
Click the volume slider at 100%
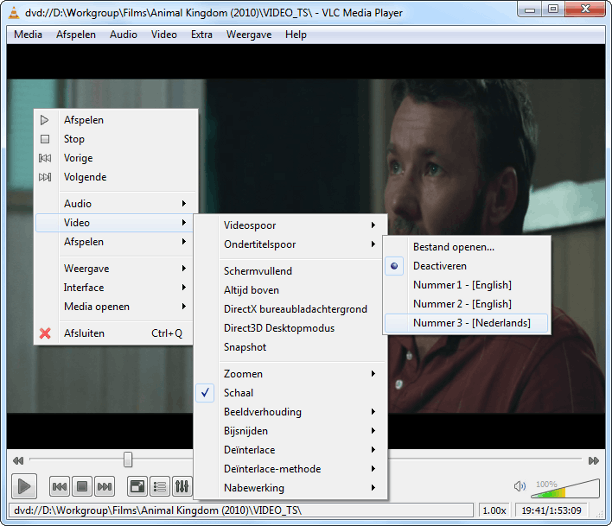[x=565, y=489]
